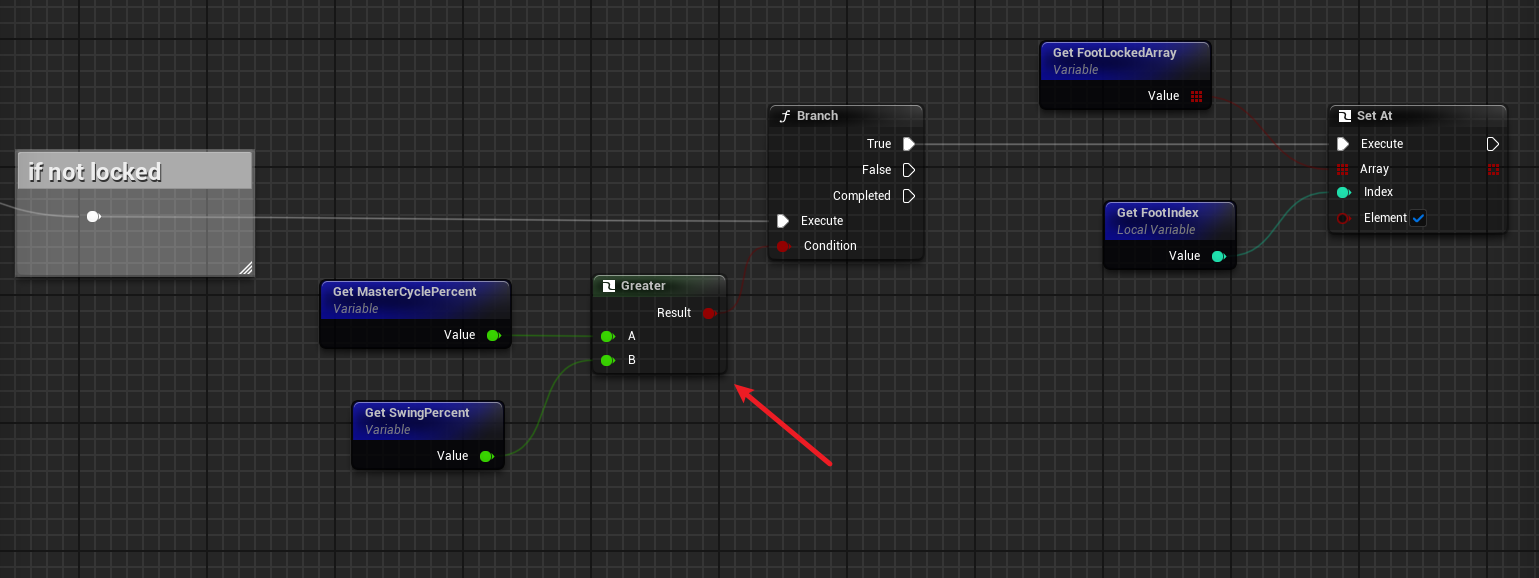Click the red Condition pin on Branch

coord(783,246)
